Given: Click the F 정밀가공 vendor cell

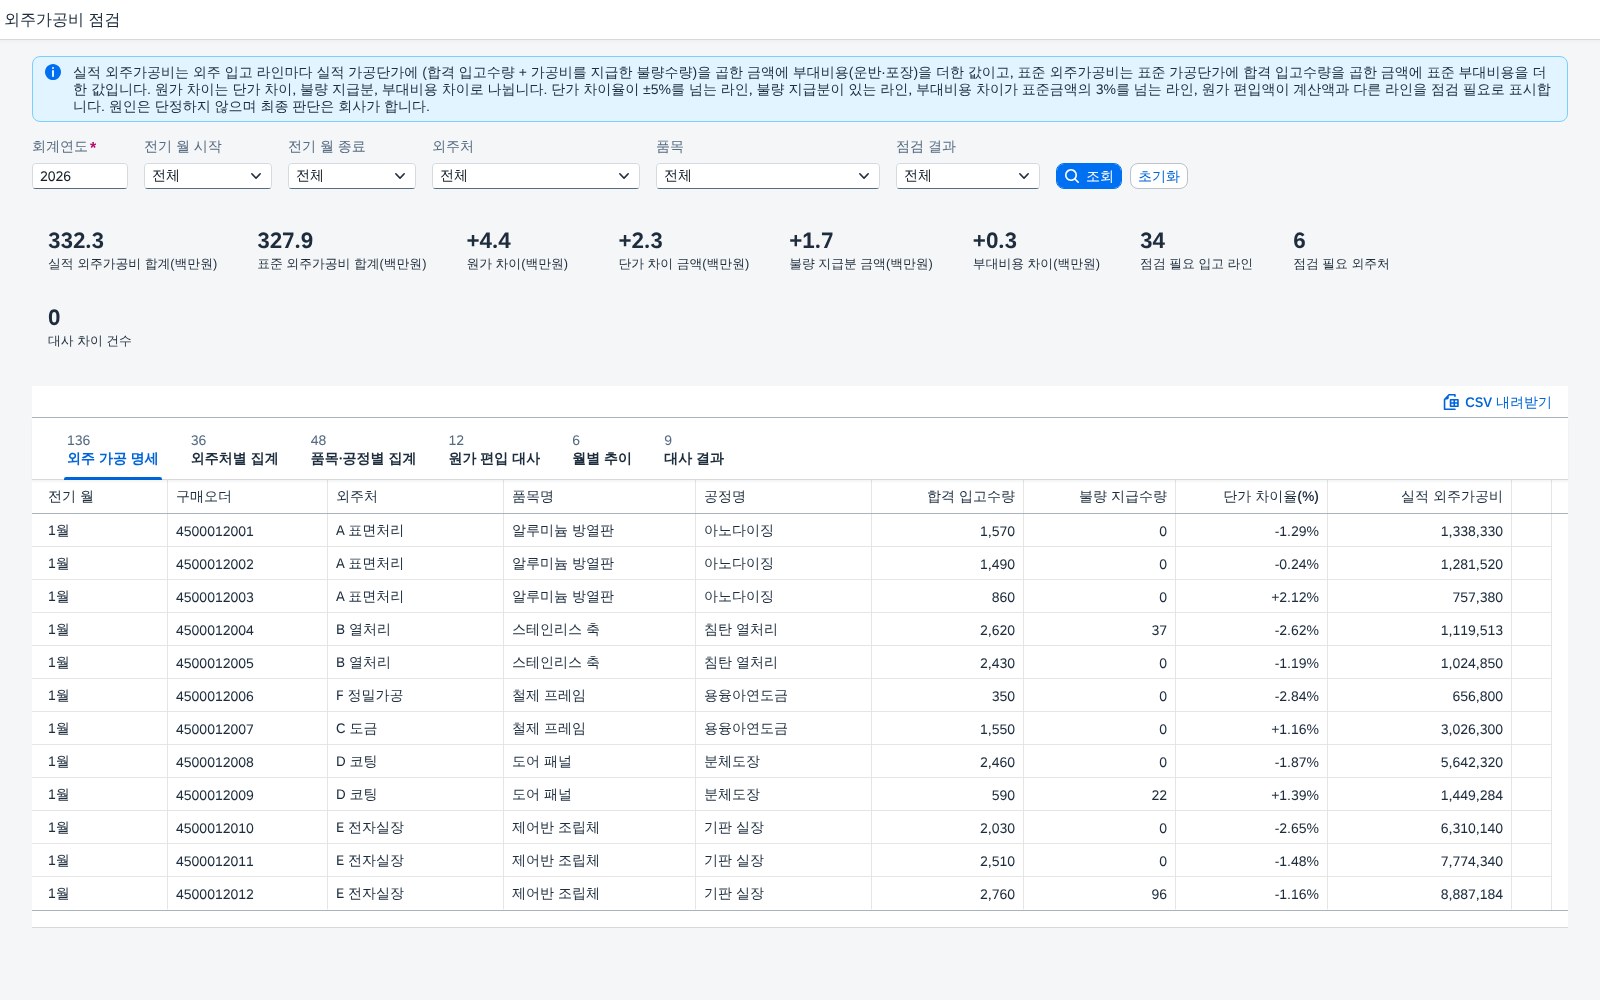Looking at the screenshot, I should point(416,696).
